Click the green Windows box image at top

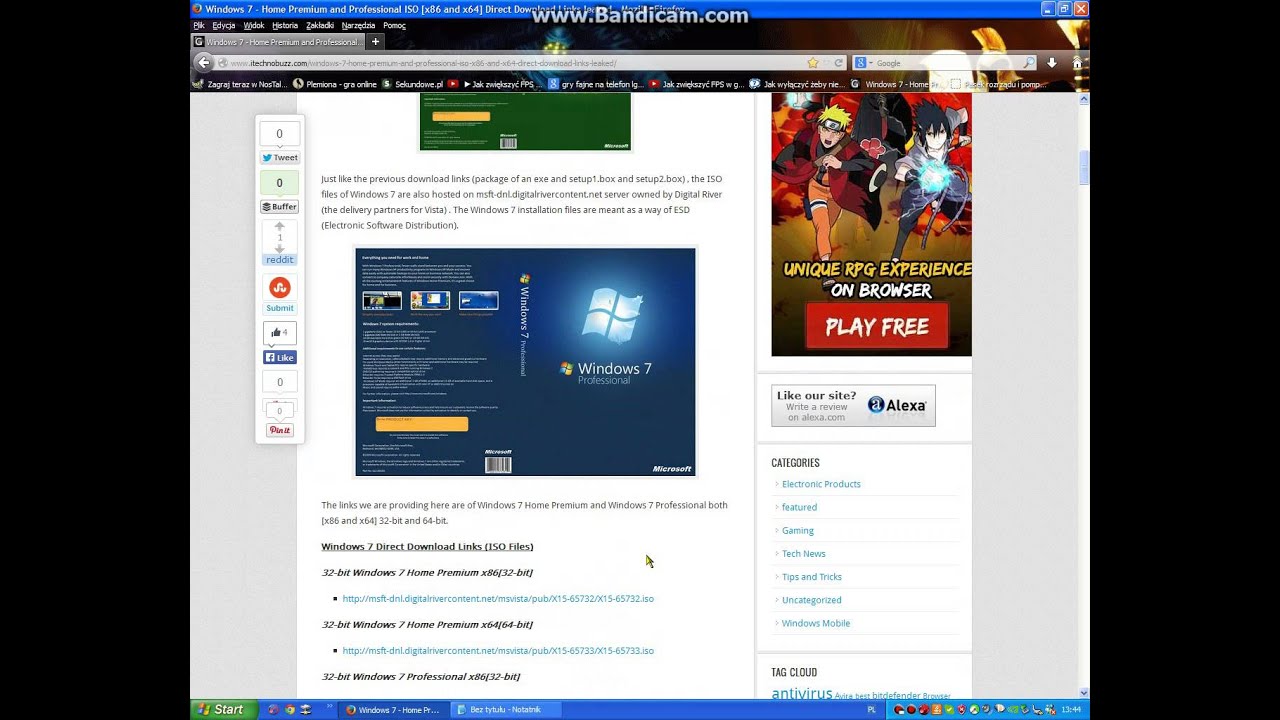click(525, 122)
